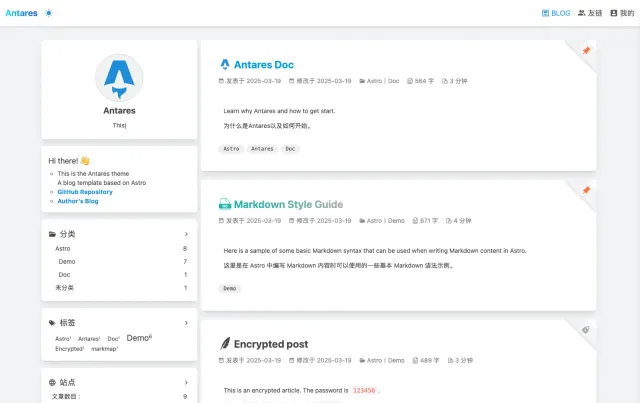640x403 pixels.
Task: Click the rocket icon beside Antares Doc
Action: click(225, 65)
